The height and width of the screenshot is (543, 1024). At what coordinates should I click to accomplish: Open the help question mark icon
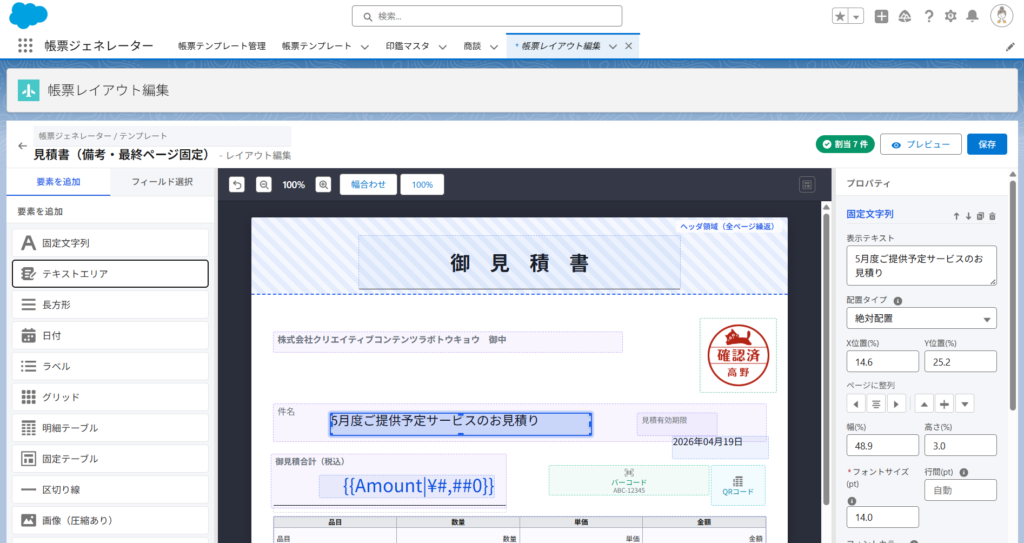(x=929, y=16)
